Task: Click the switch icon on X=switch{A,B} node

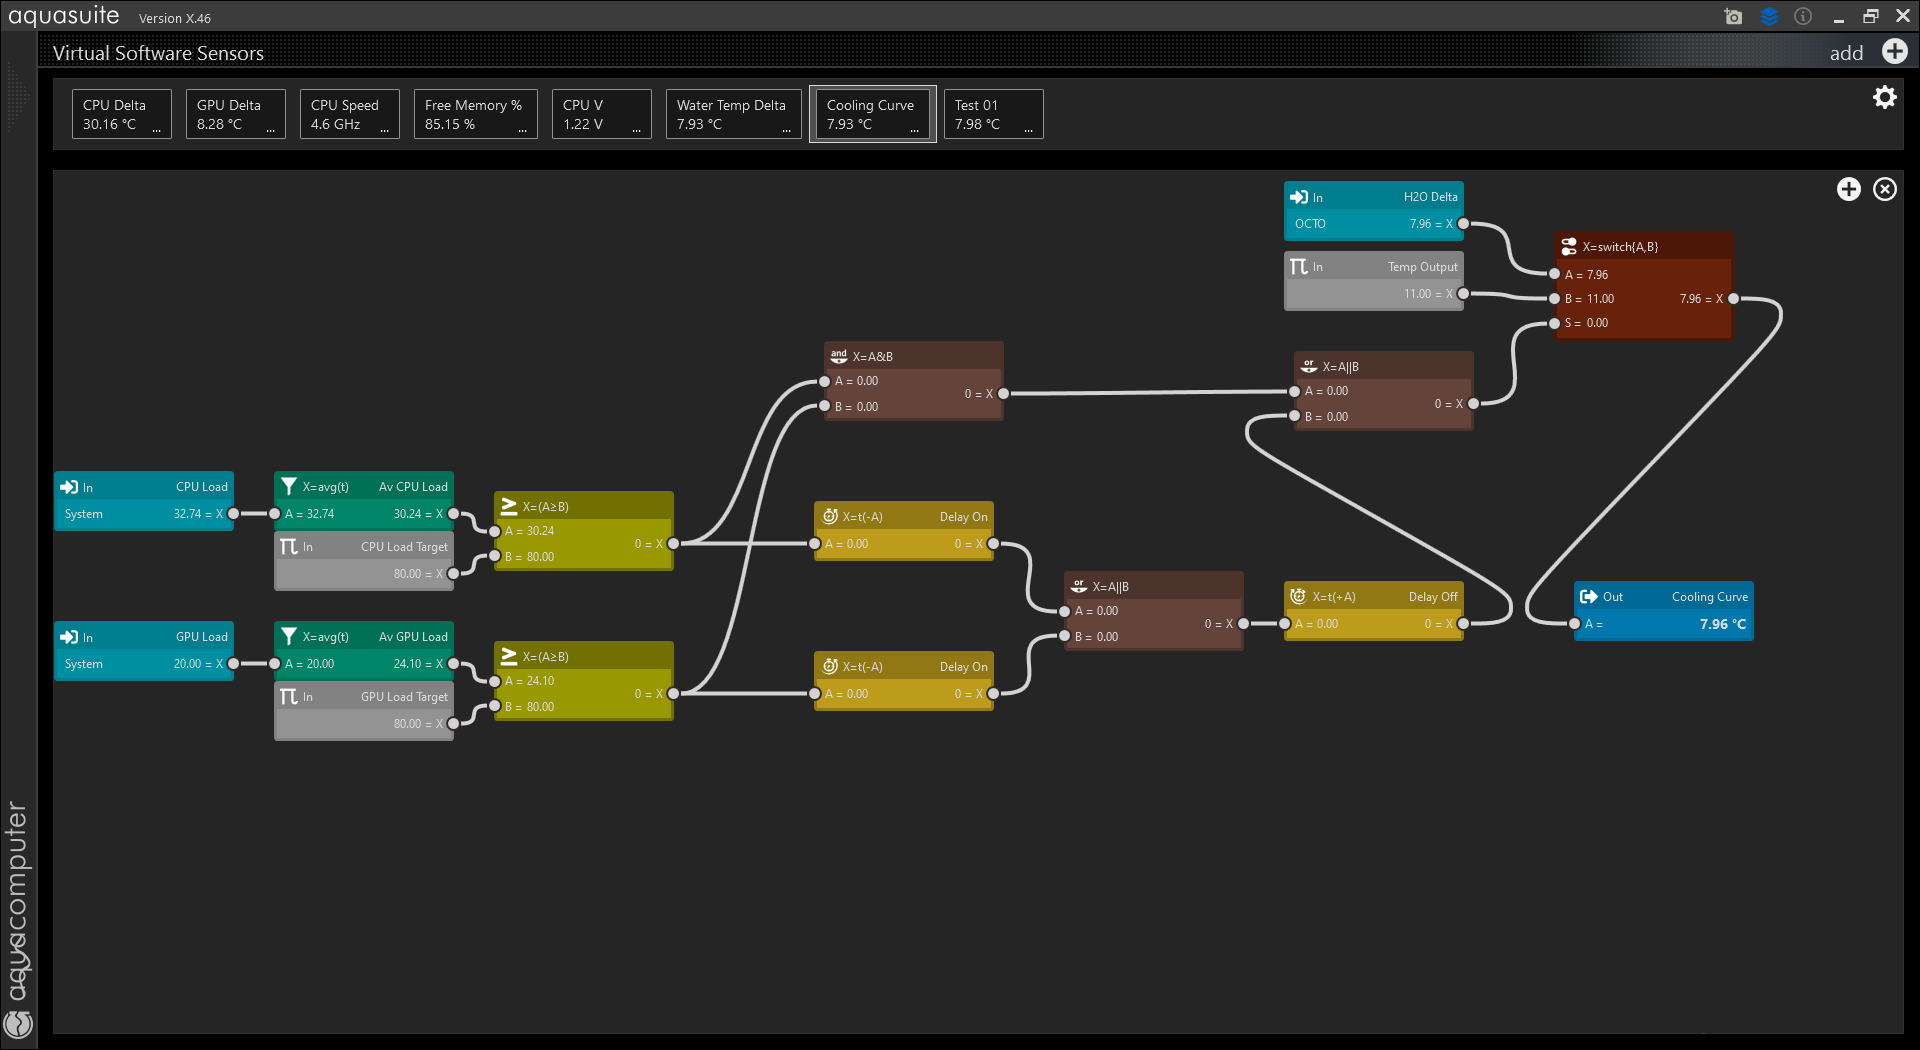Action: [1569, 246]
